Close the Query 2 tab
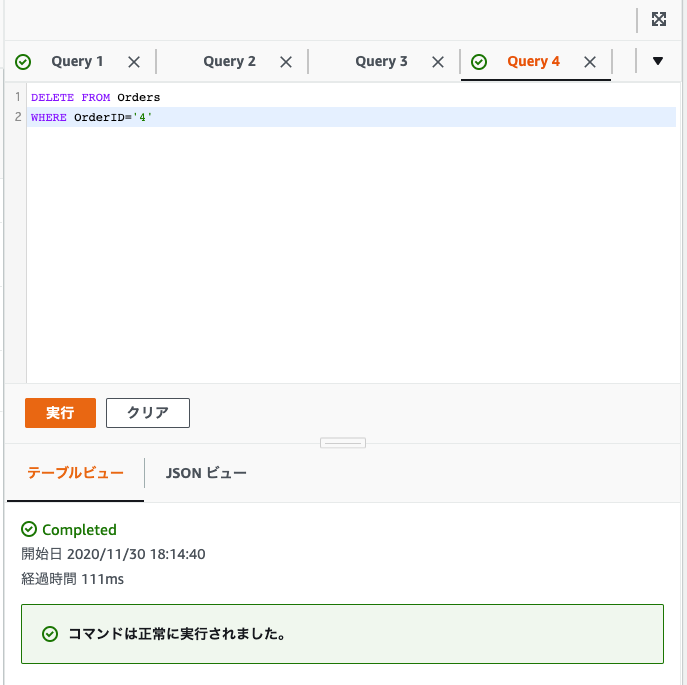 pos(286,62)
